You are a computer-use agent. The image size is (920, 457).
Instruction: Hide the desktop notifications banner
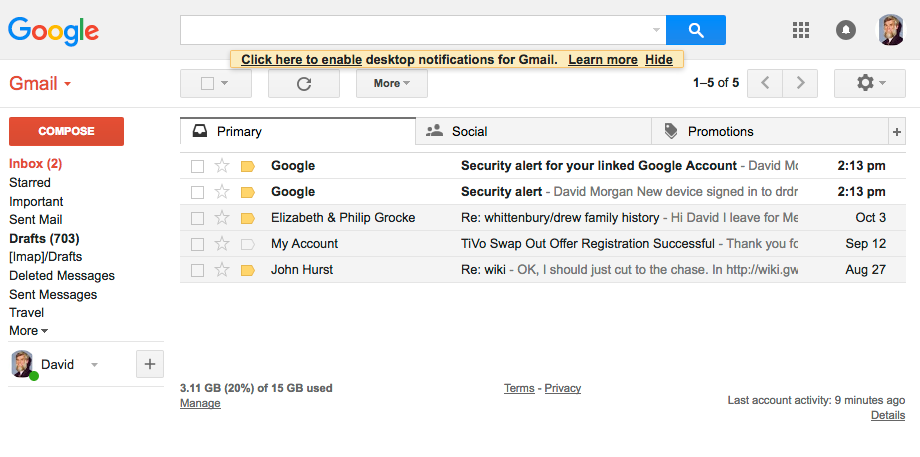tap(659, 60)
